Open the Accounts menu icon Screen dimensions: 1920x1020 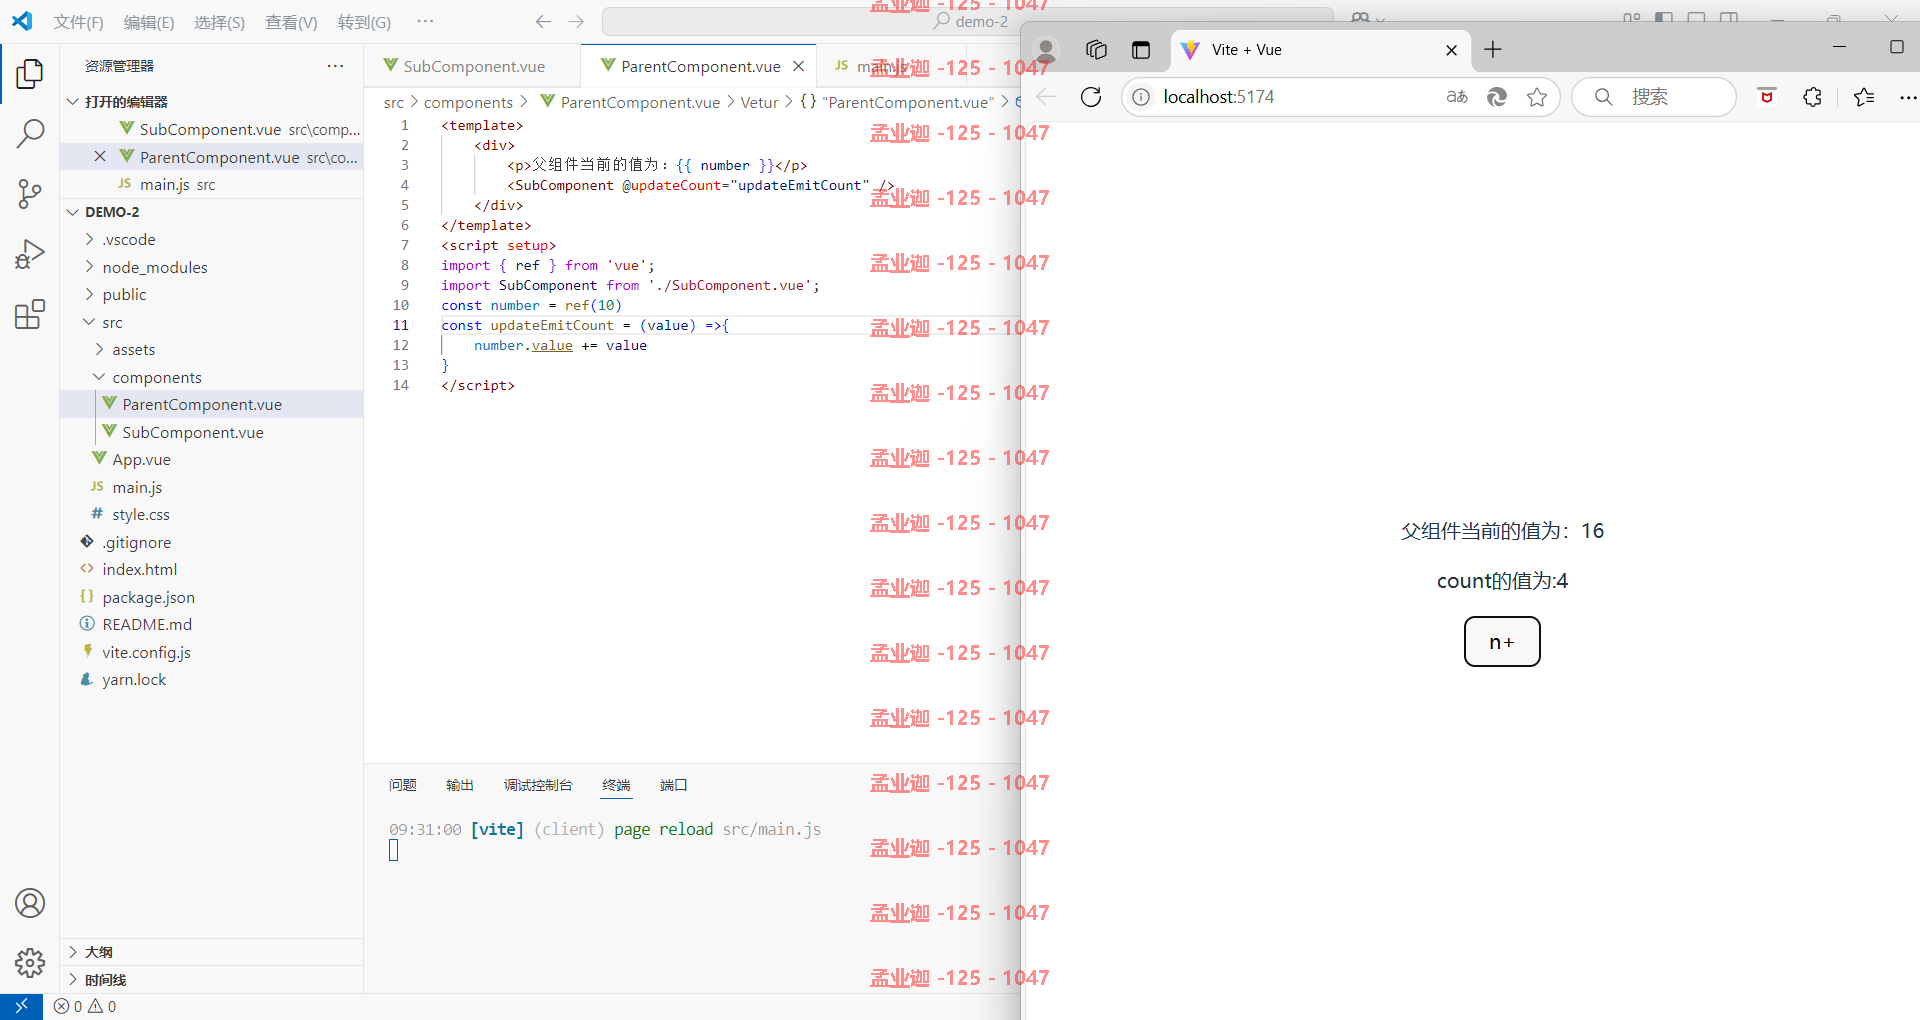point(30,903)
